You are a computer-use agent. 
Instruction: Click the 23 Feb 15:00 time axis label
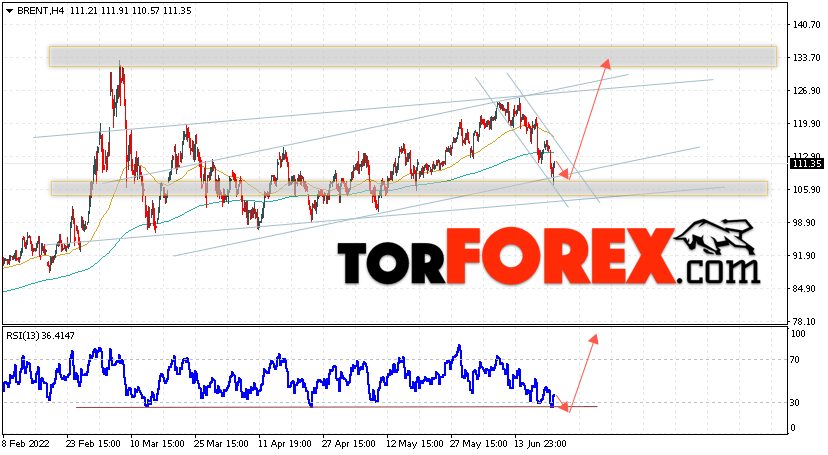click(93, 444)
